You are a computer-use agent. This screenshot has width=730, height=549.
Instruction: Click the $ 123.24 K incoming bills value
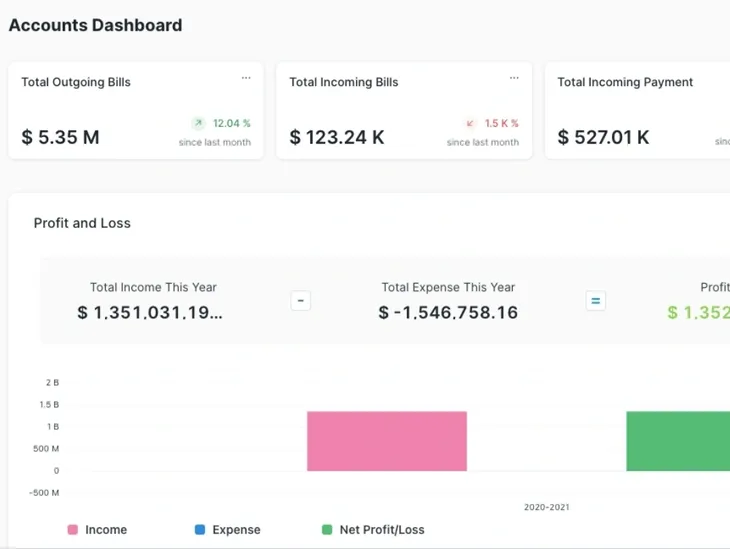click(x=337, y=137)
